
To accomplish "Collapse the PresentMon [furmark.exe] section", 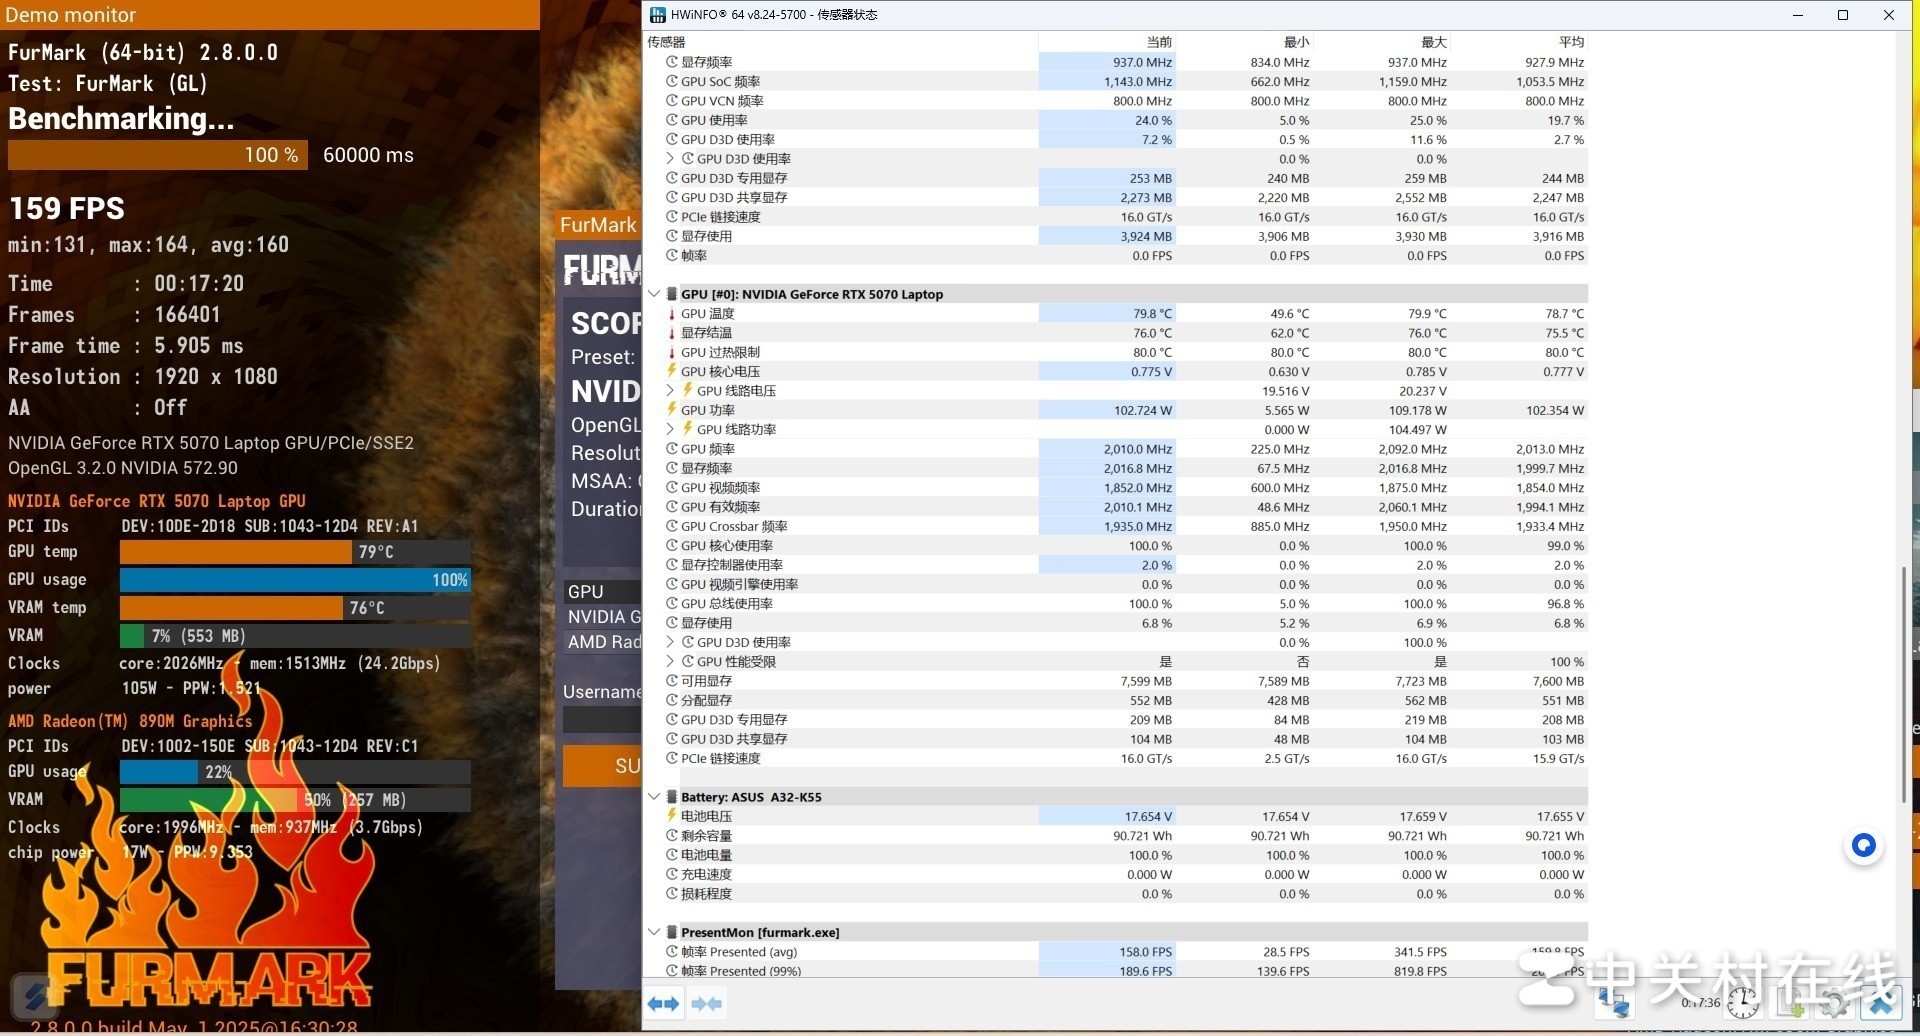I will [654, 932].
